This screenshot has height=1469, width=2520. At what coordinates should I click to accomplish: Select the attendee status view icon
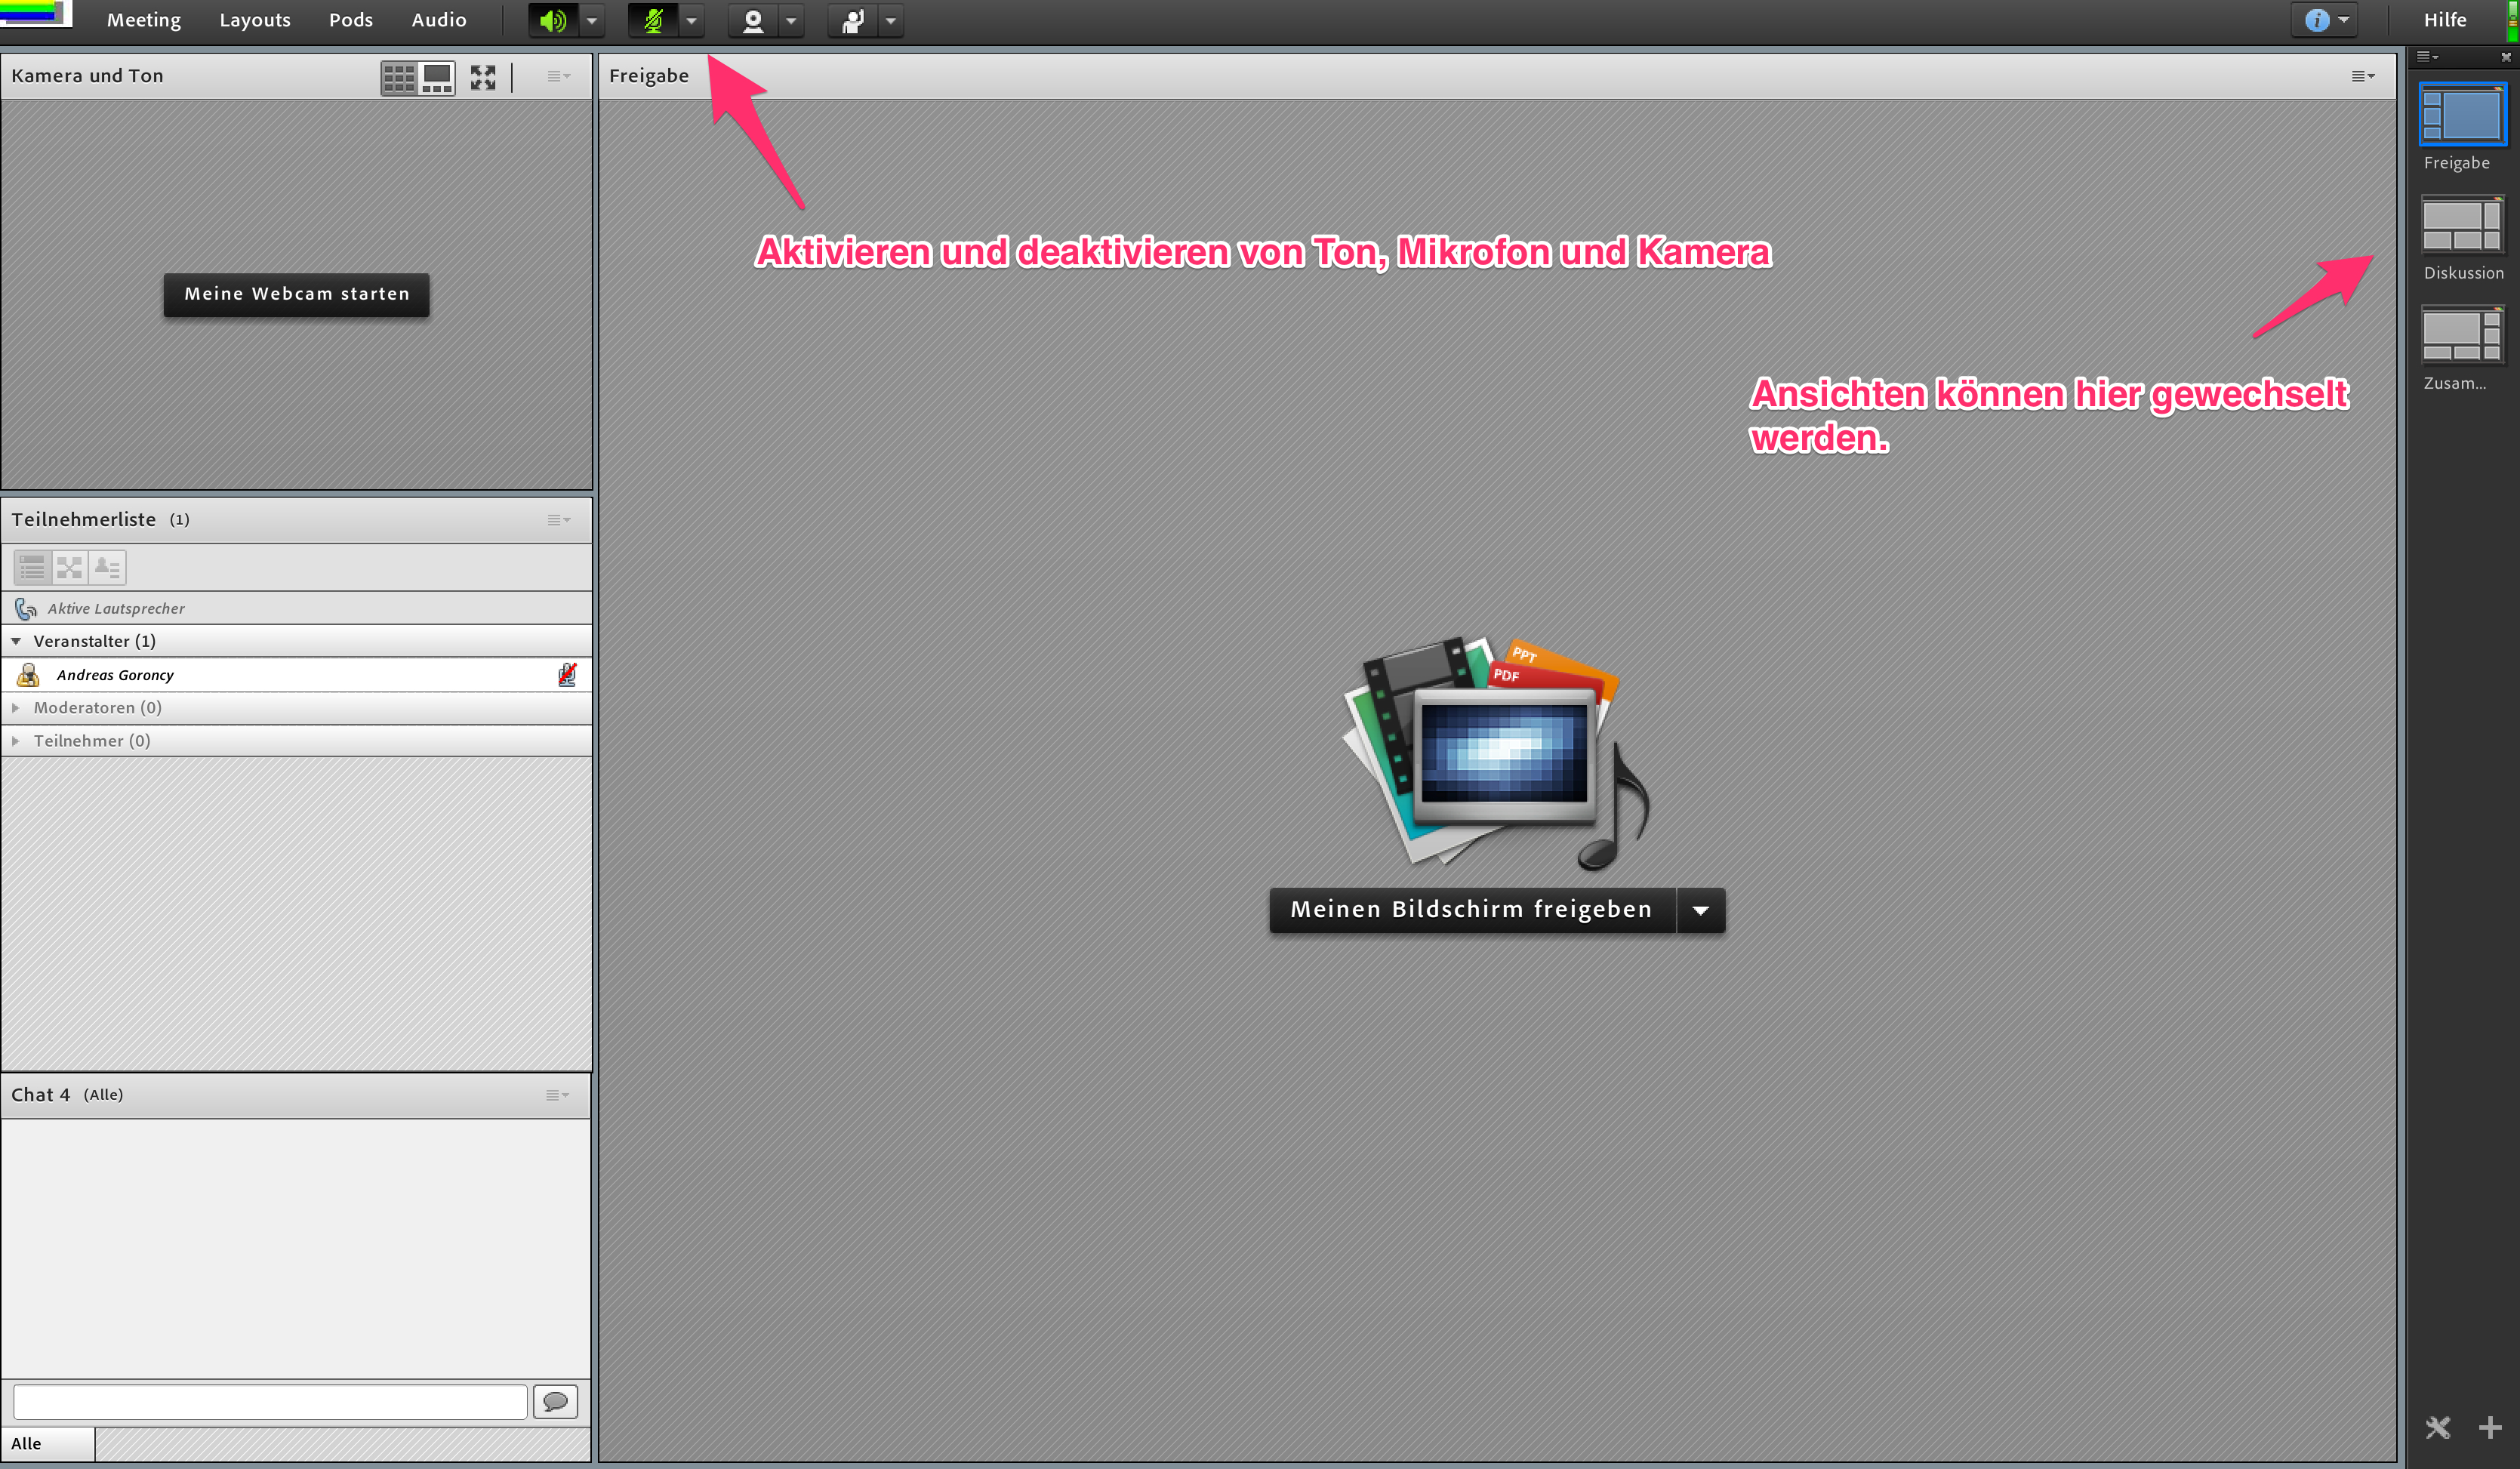coord(107,568)
